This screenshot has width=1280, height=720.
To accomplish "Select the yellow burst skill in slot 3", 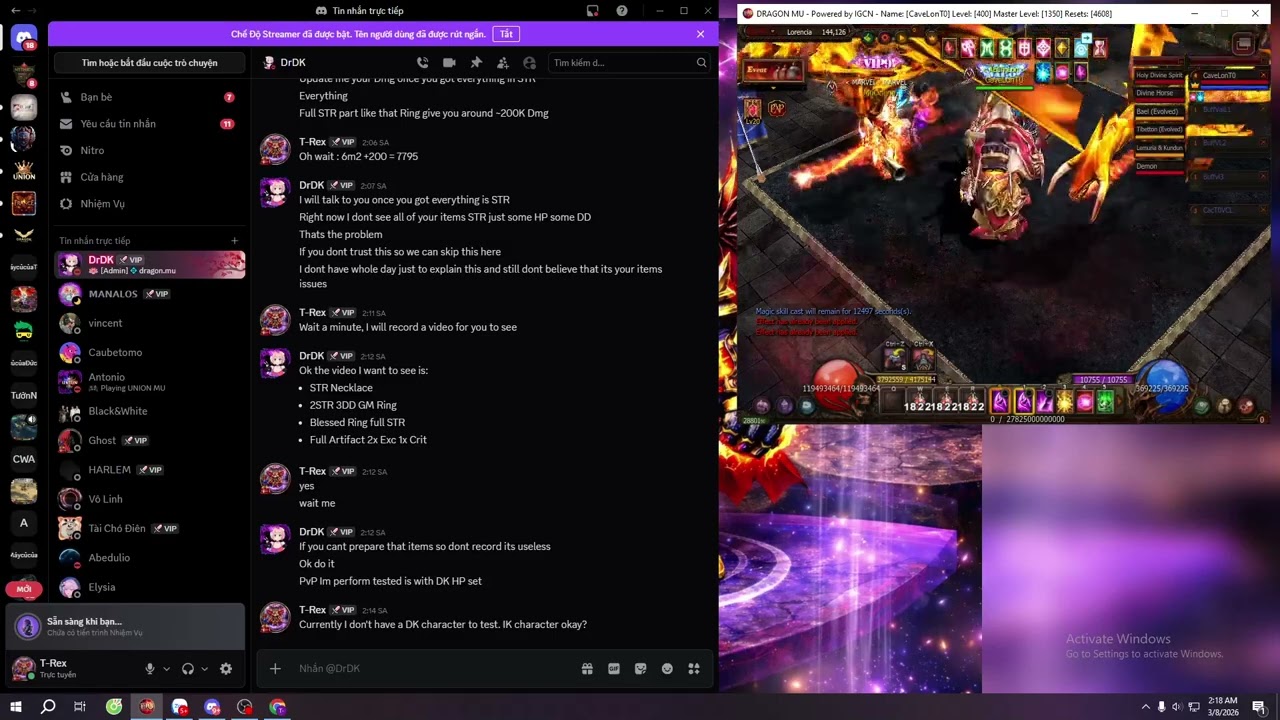I will 1065,403.
